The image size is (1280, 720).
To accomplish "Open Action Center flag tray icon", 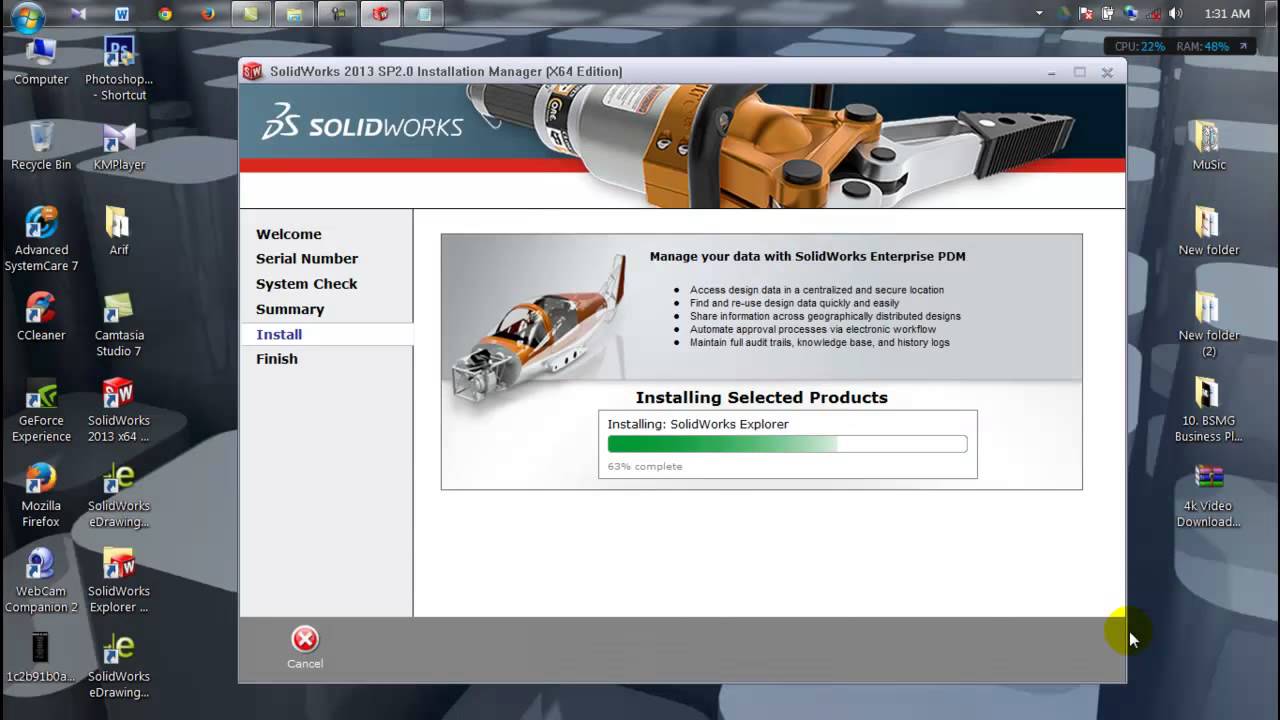I will click(1086, 13).
